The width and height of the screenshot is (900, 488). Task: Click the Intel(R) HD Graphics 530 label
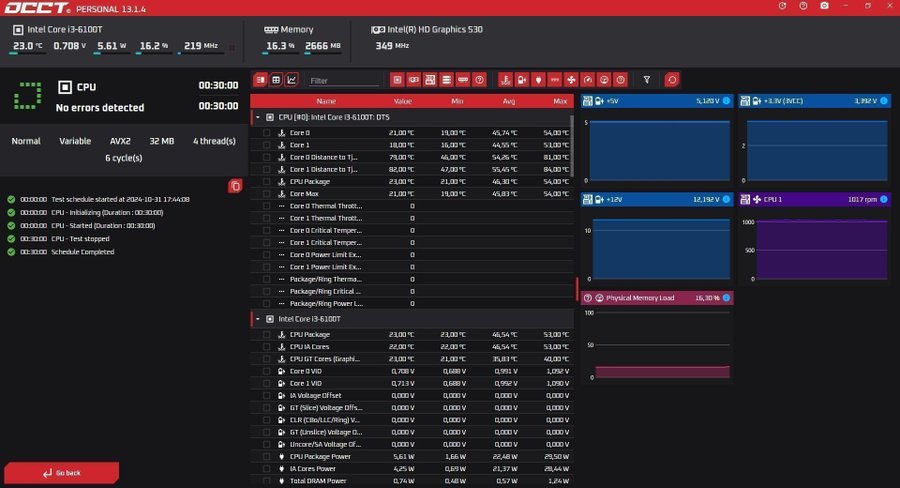[x=435, y=29]
